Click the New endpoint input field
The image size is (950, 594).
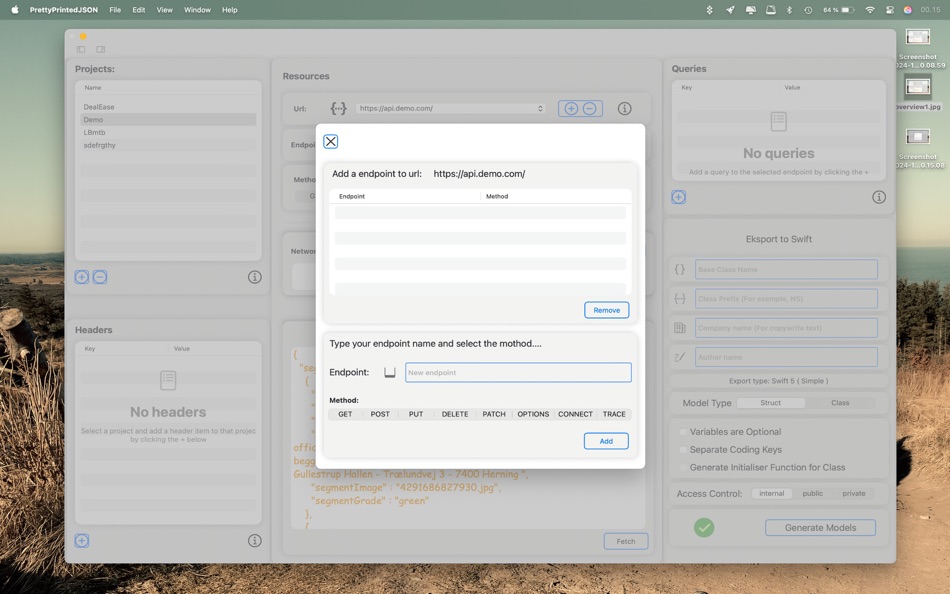(517, 371)
